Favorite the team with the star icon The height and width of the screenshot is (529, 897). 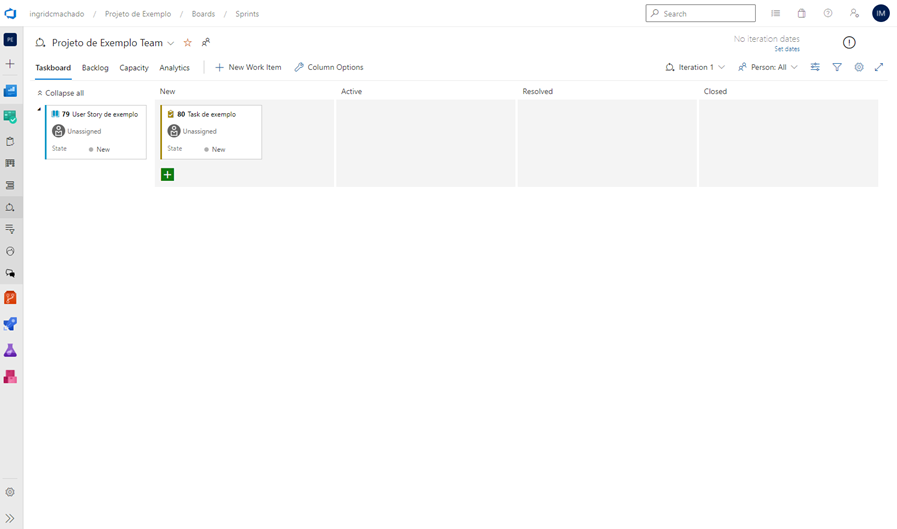click(x=188, y=42)
